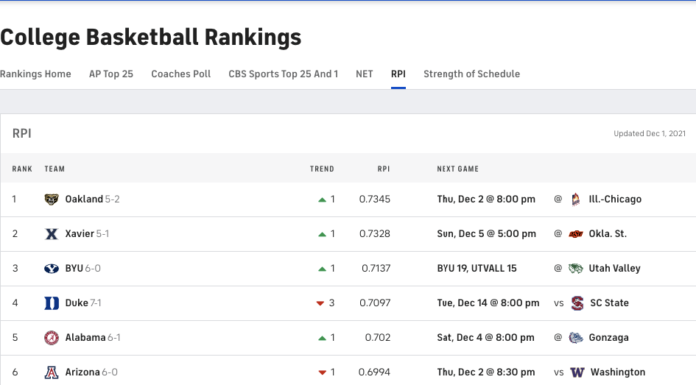Open the Strength of Schedule tab
696x385 pixels.
(471, 74)
